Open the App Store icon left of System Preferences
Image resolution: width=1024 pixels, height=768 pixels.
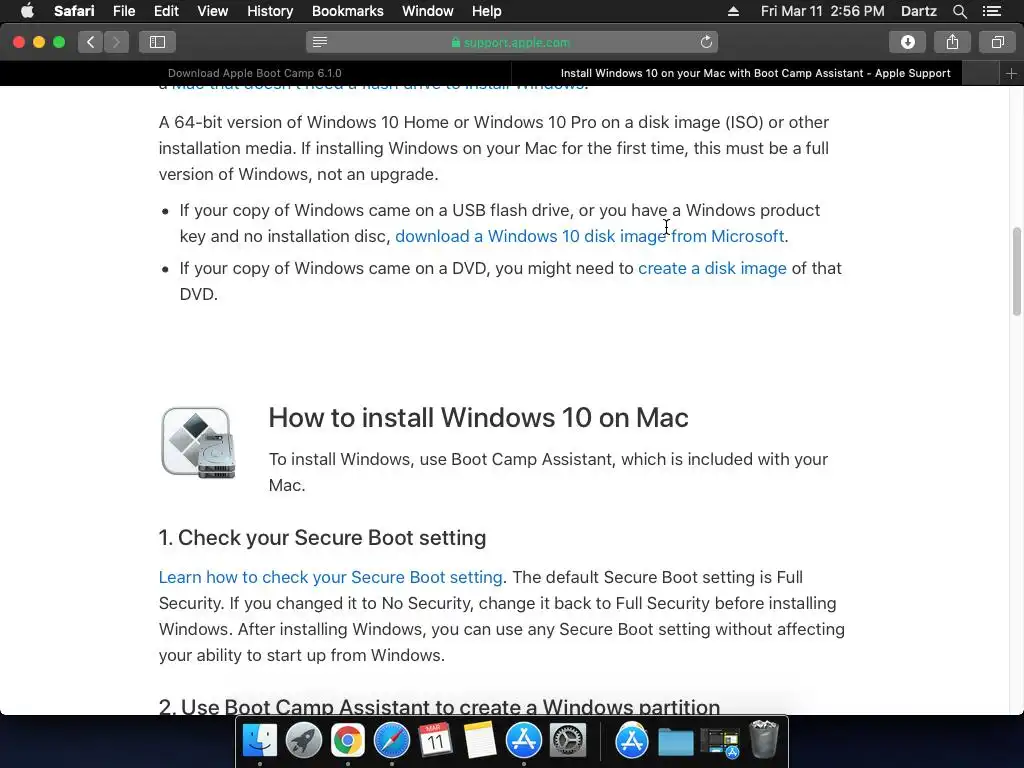click(x=524, y=741)
